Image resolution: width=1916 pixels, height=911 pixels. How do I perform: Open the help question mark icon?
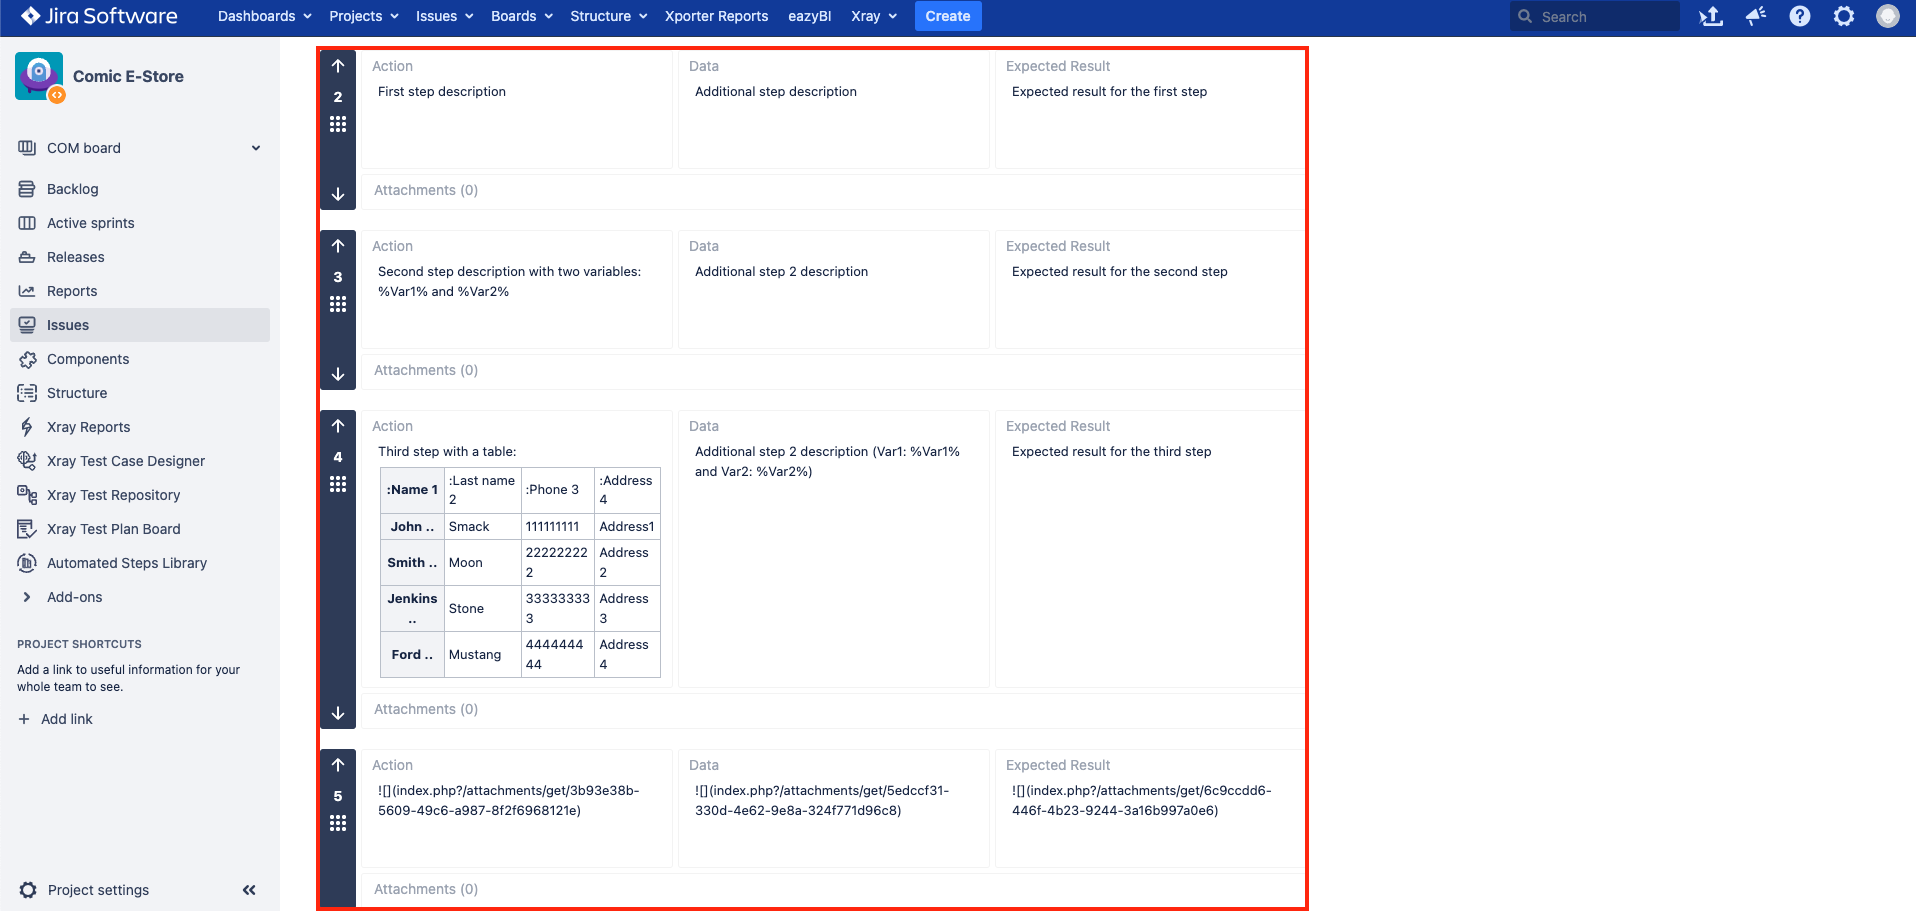(1799, 16)
